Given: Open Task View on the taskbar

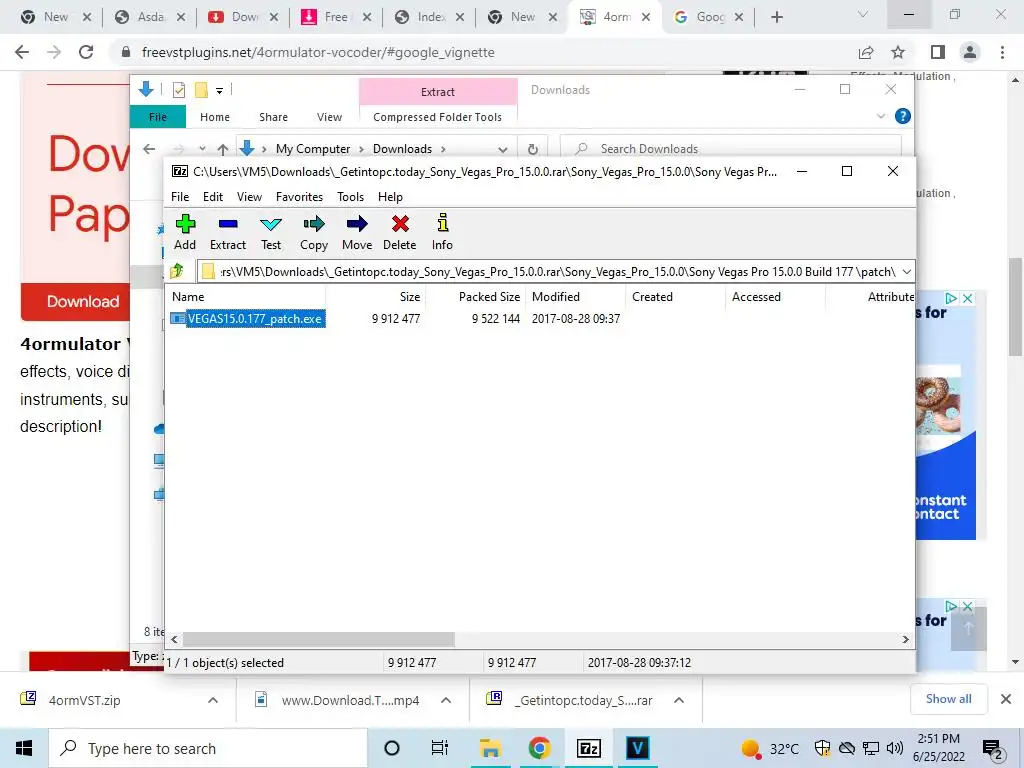Looking at the screenshot, I should (x=440, y=748).
